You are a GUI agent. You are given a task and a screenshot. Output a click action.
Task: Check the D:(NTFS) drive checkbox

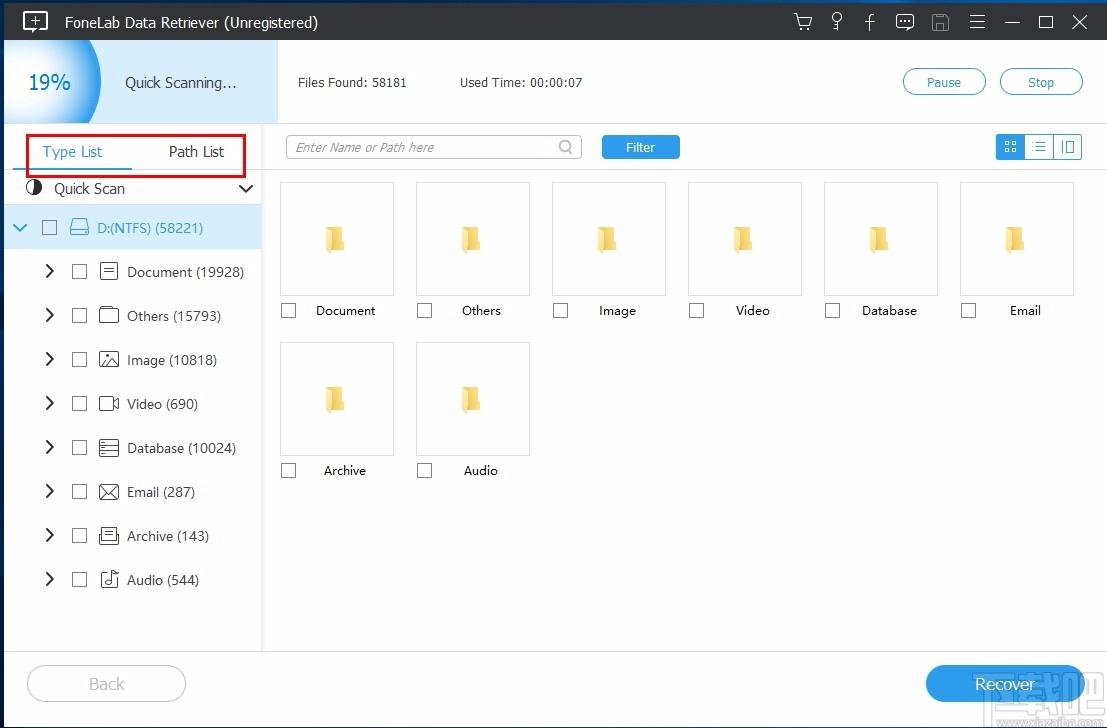pyautogui.click(x=49, y=227)
